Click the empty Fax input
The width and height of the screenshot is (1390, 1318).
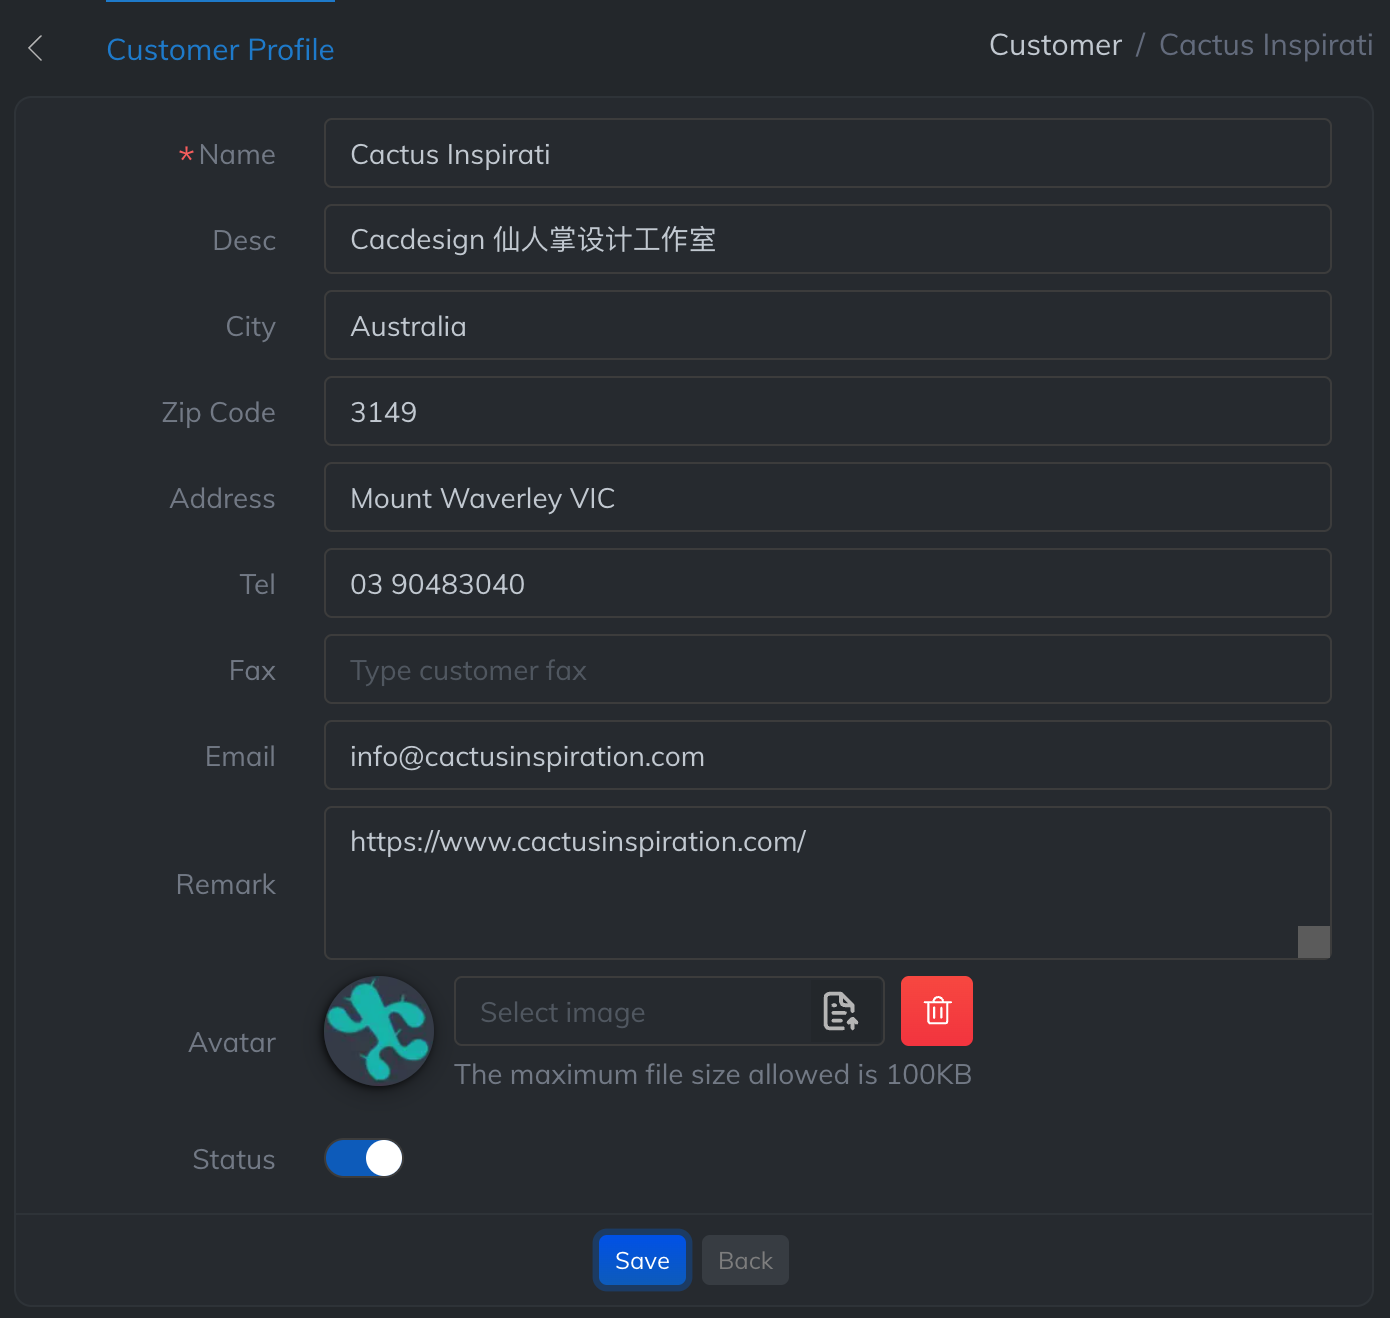coord(827,670)
